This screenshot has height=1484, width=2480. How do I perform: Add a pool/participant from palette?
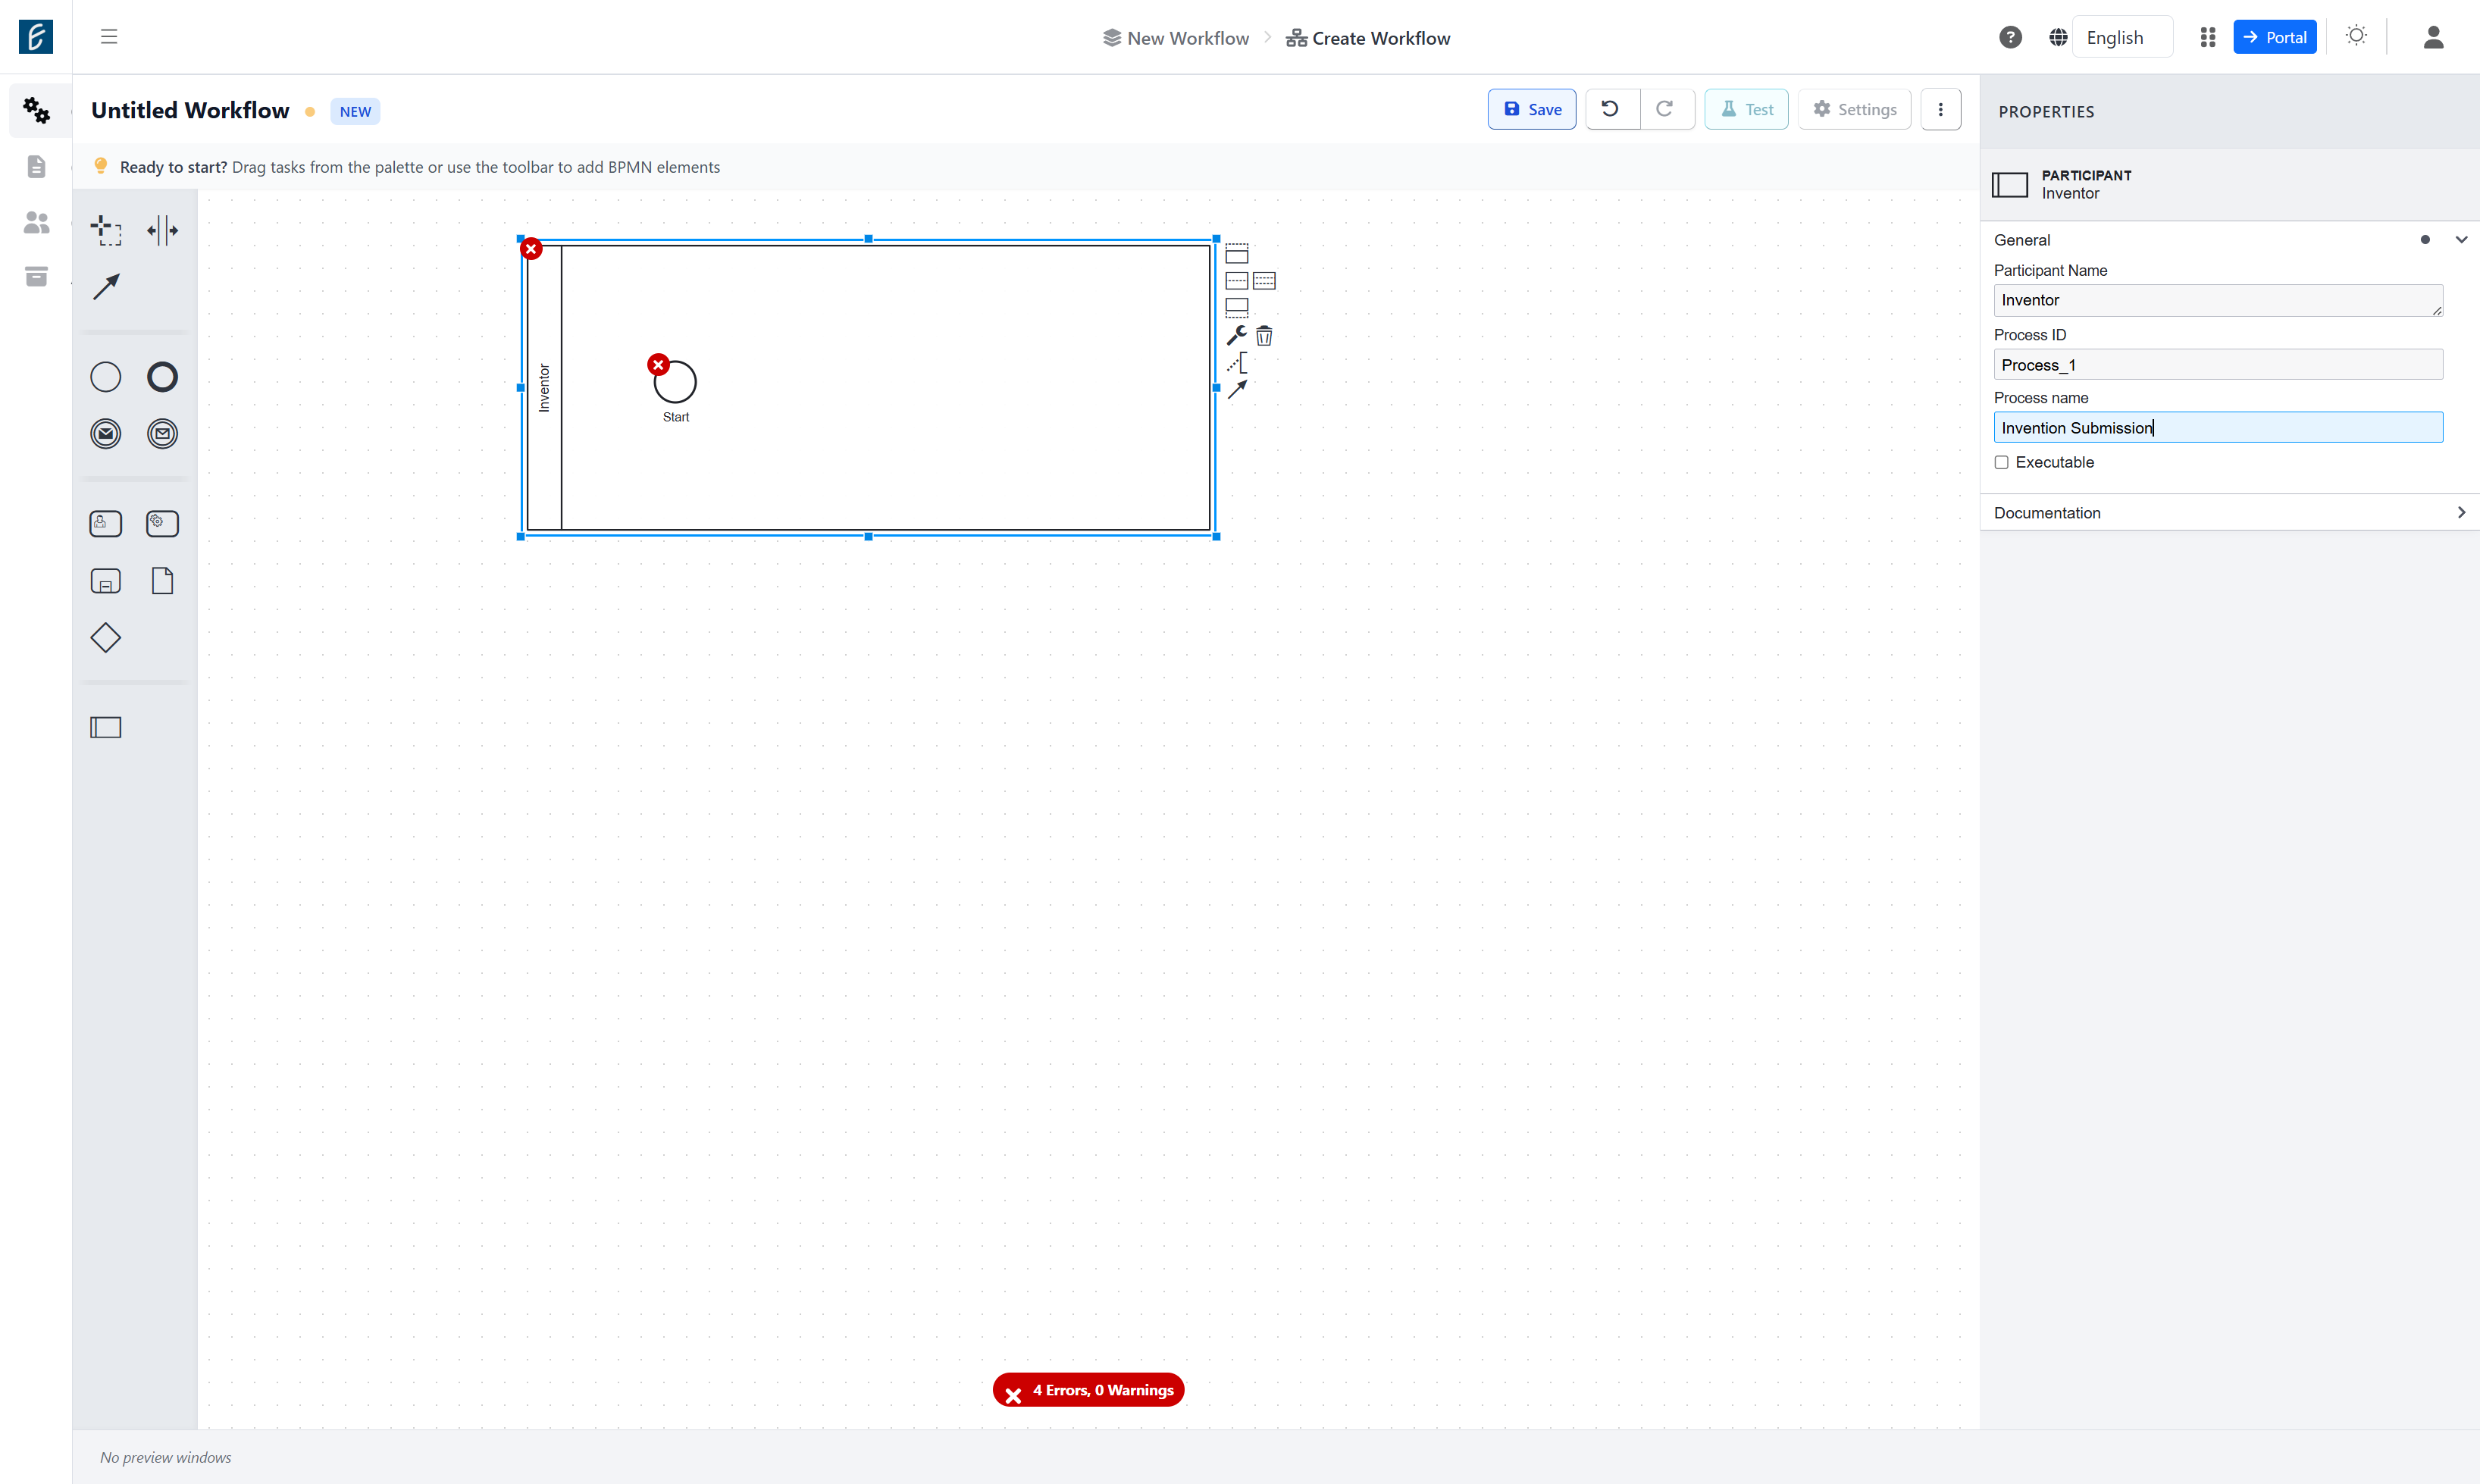pyautogui.click(x=106, y=728)
